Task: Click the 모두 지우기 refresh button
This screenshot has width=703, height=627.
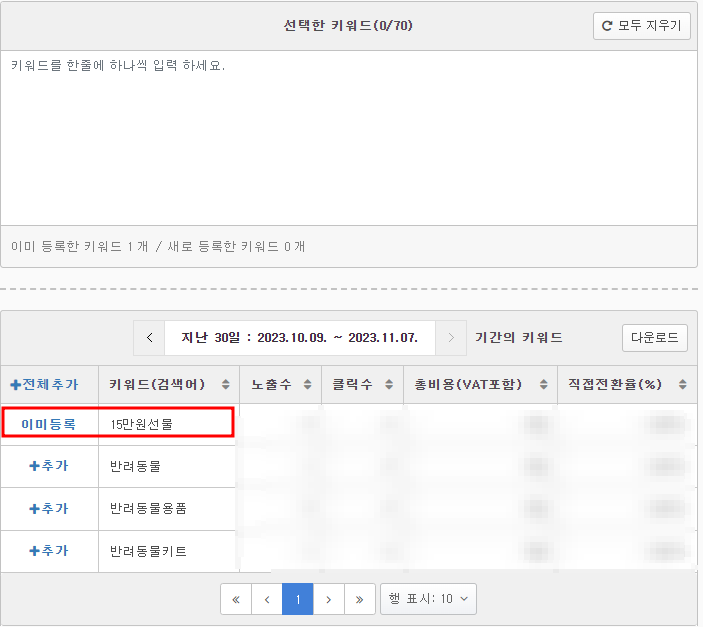Action: [x=641, y=26]
